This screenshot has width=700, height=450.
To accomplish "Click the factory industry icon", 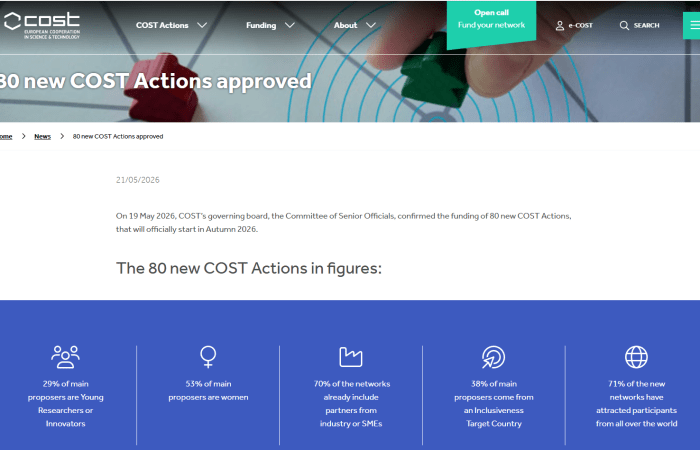I will coord(351,357).
